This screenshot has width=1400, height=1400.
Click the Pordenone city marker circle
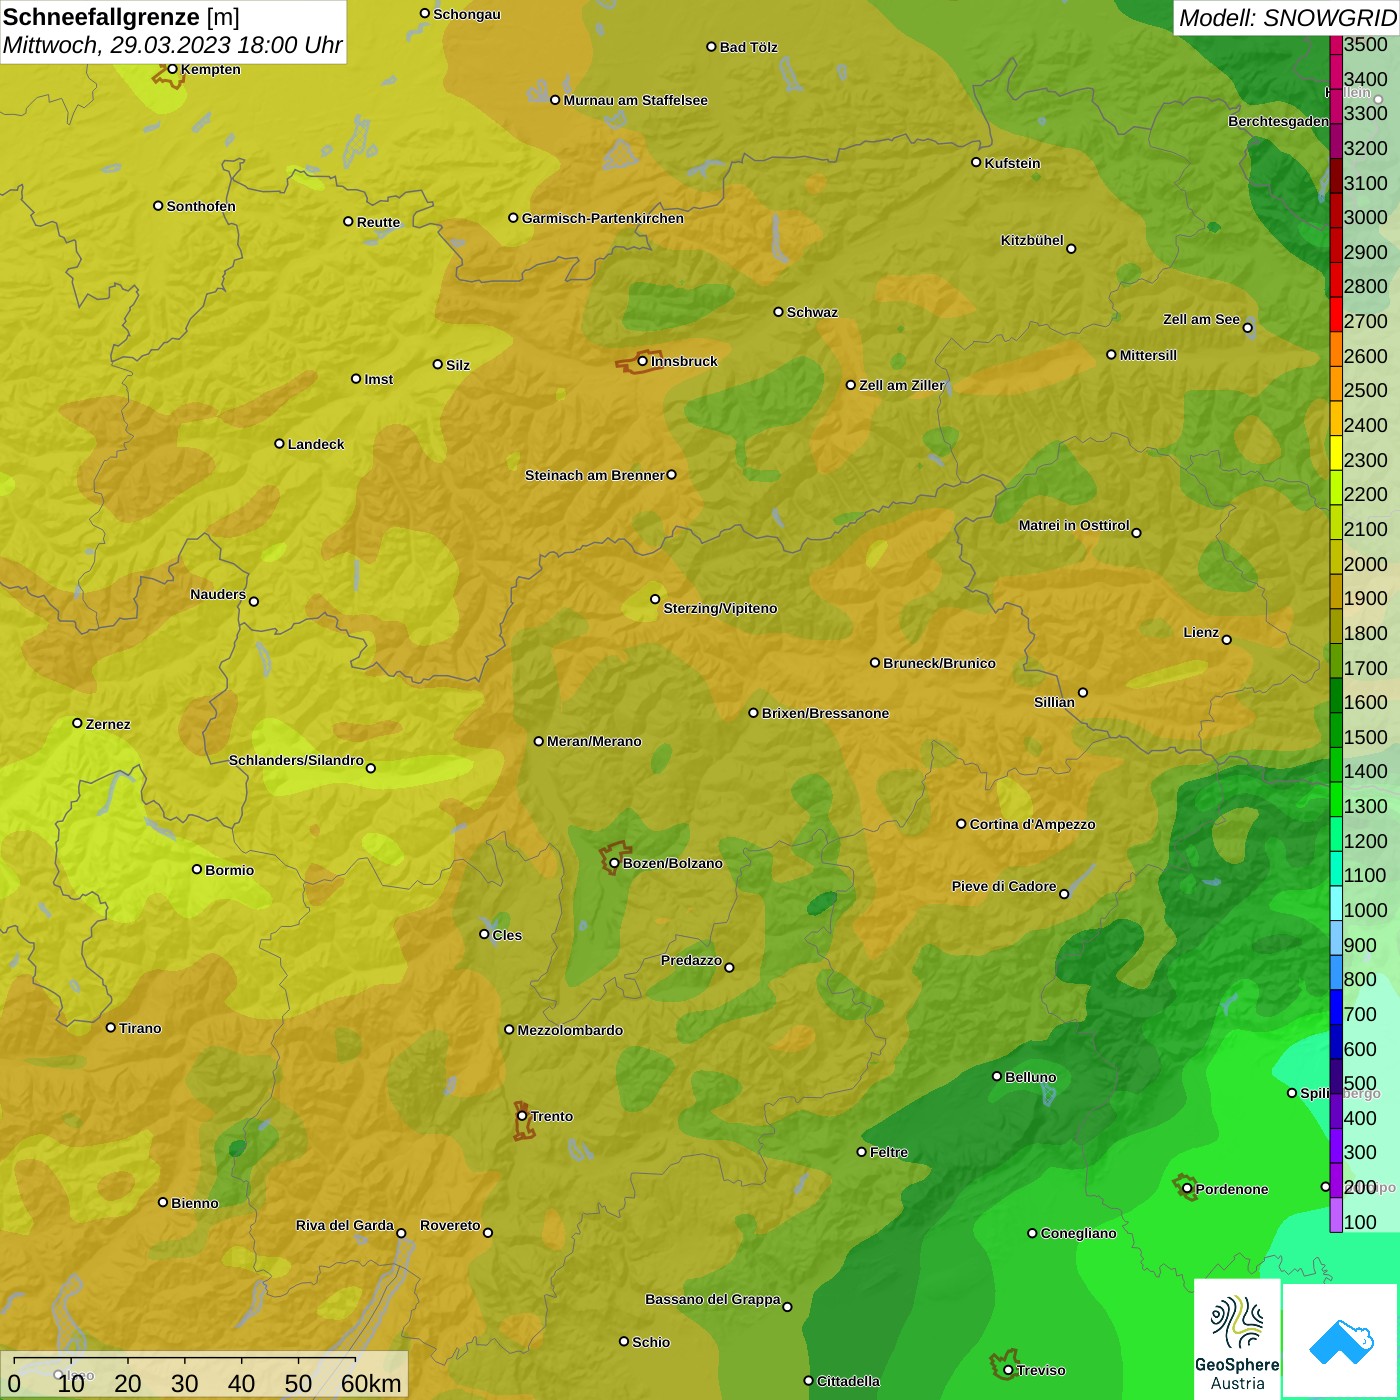pyautogui.click(x=1187, y=1189)
